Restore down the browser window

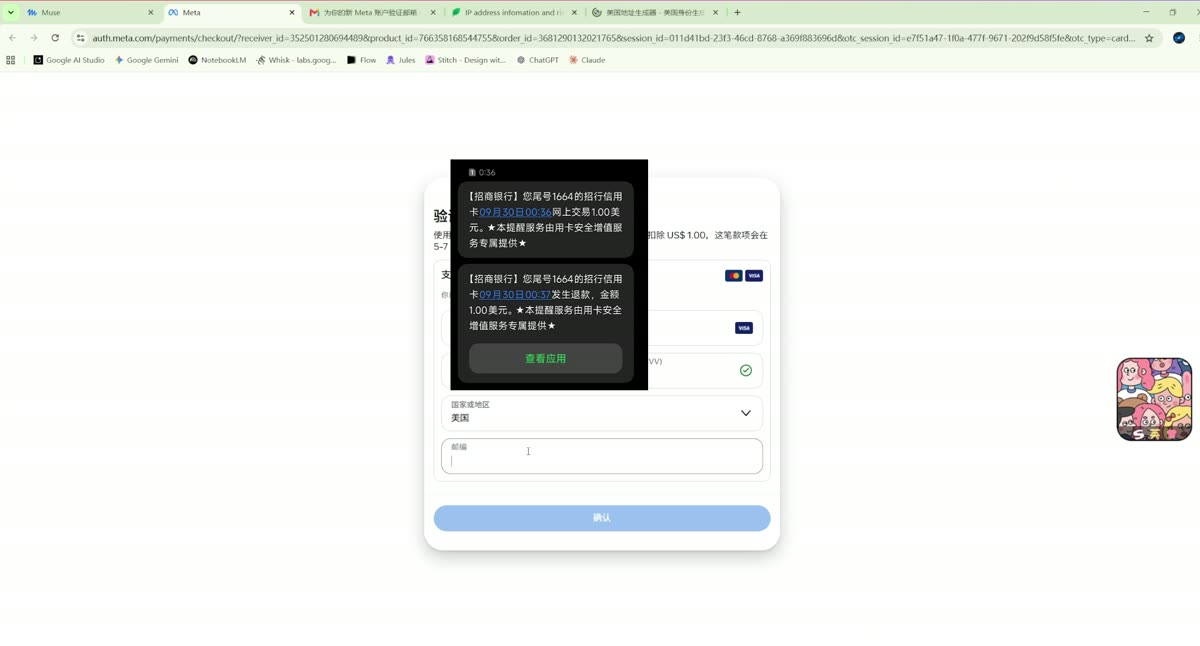(x=1173, y=13)
